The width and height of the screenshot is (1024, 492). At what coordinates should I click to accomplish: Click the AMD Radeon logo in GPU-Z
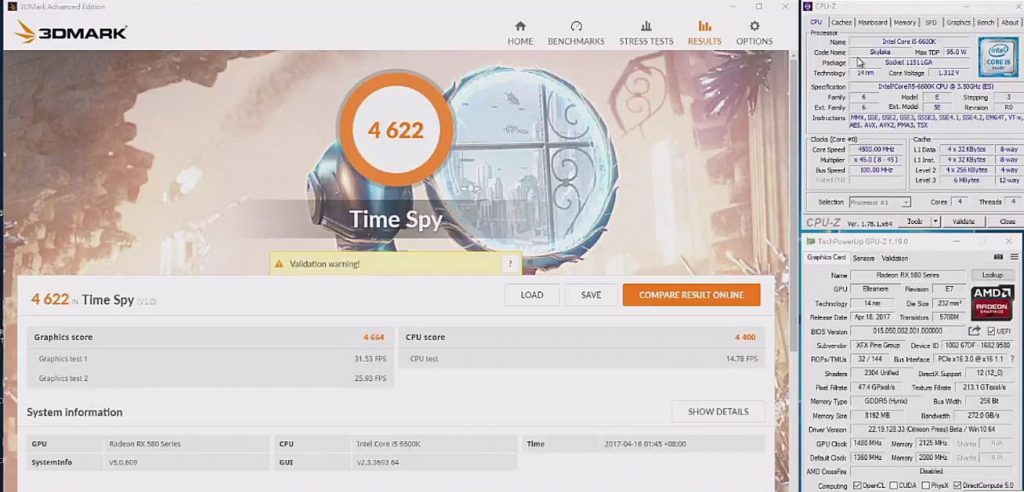click(x=992, y=303)
